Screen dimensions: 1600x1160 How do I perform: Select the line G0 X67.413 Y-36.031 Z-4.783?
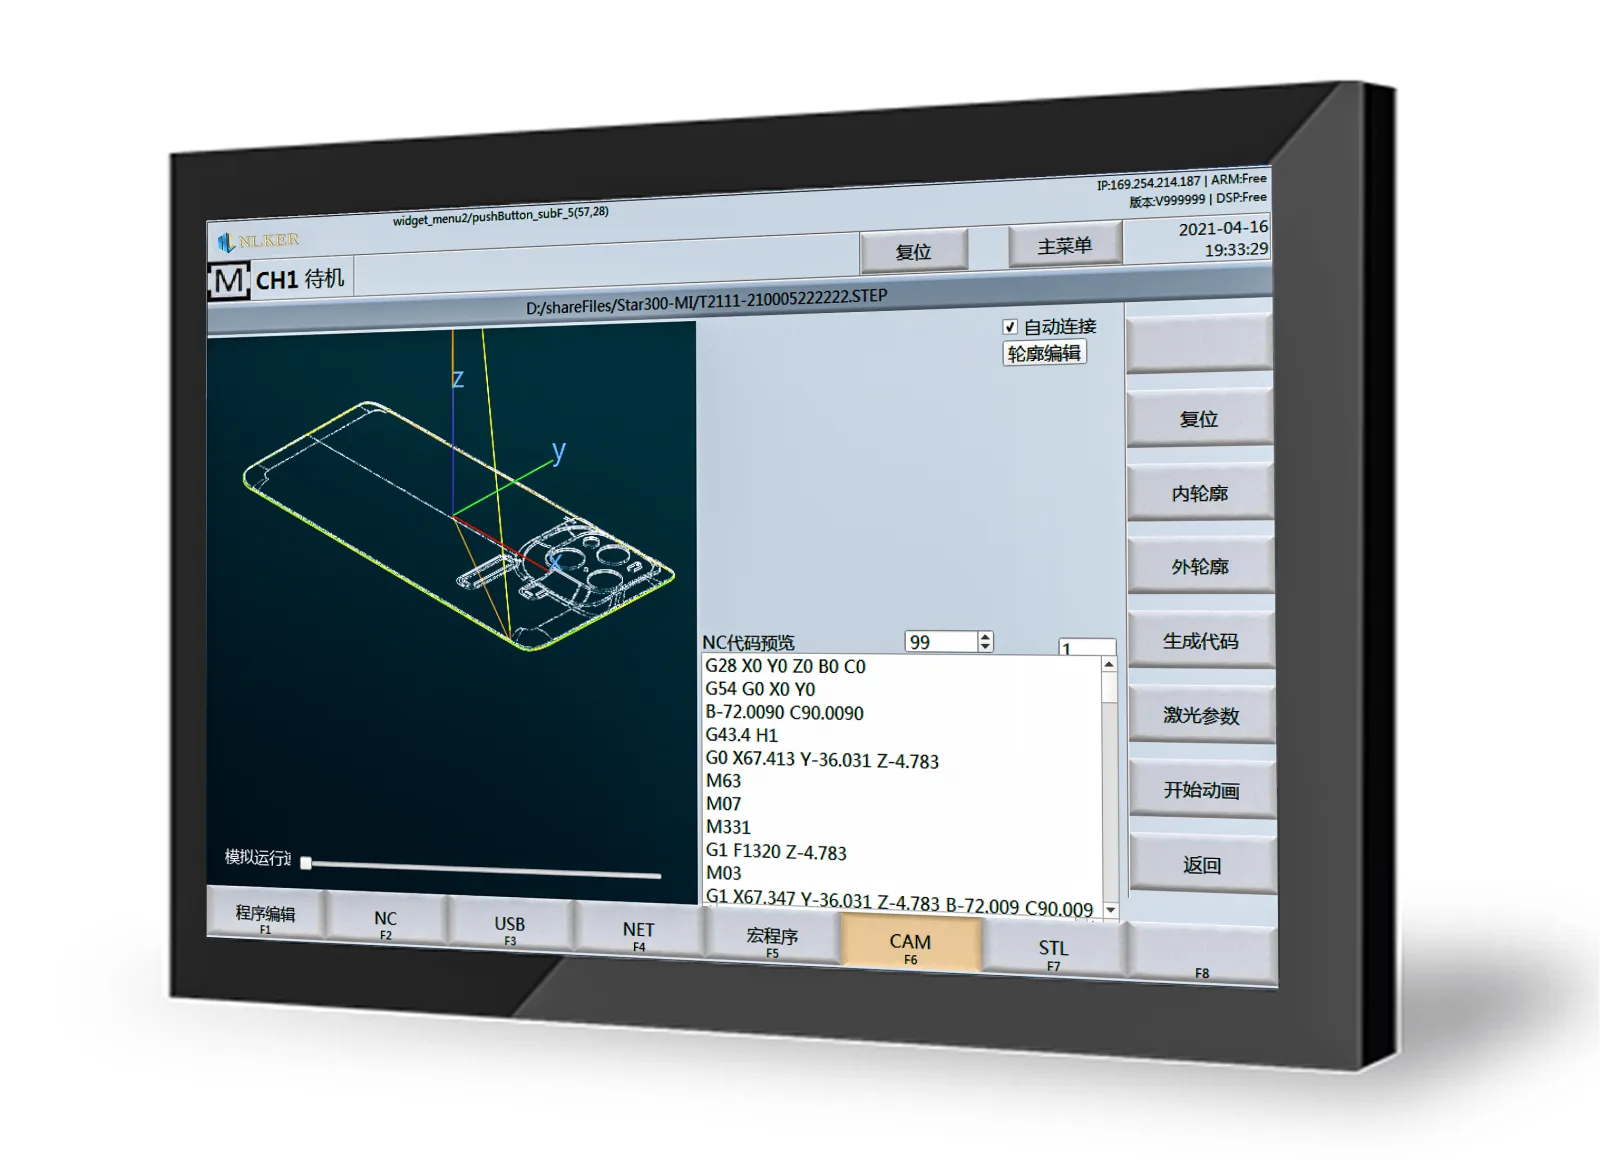[x=822, y=759]
